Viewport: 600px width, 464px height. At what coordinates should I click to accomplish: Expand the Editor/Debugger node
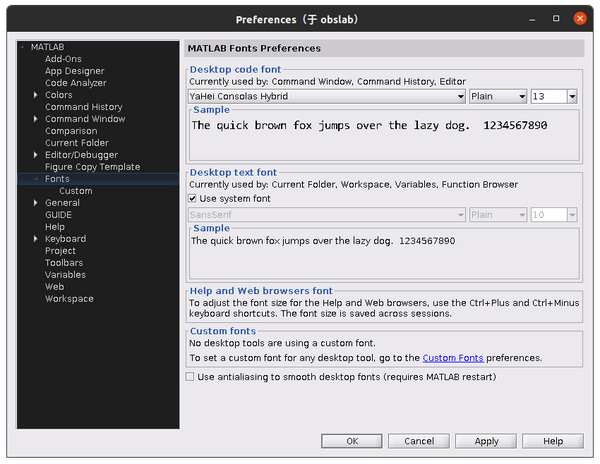pos(36,155)
